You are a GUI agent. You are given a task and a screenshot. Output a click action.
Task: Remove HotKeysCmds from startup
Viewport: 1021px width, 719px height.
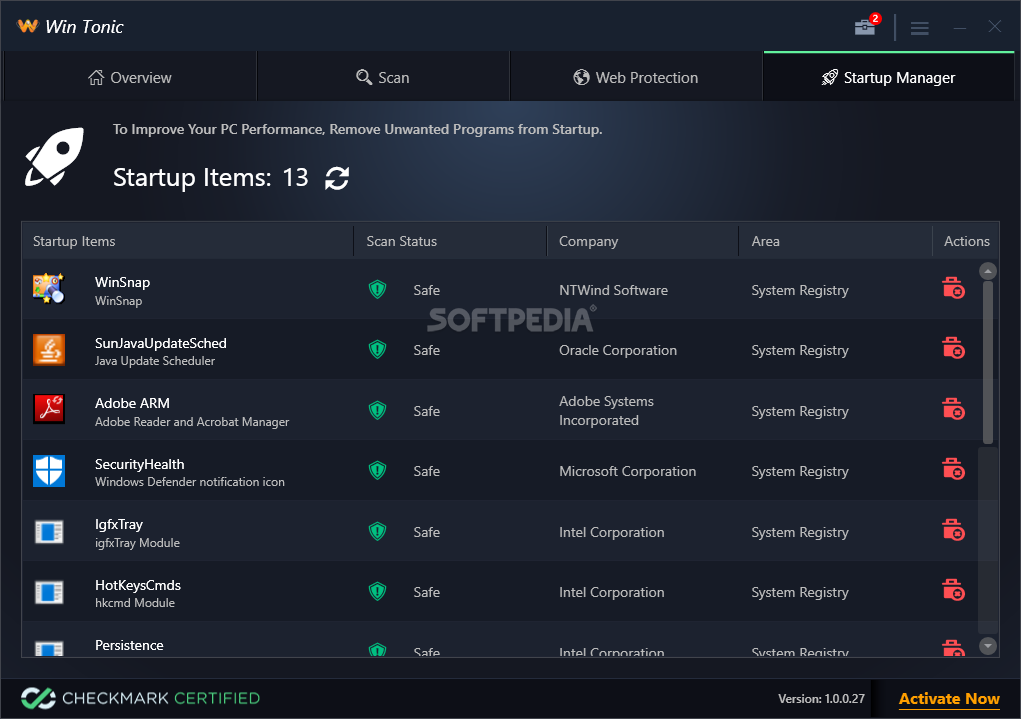pos(953,590)
